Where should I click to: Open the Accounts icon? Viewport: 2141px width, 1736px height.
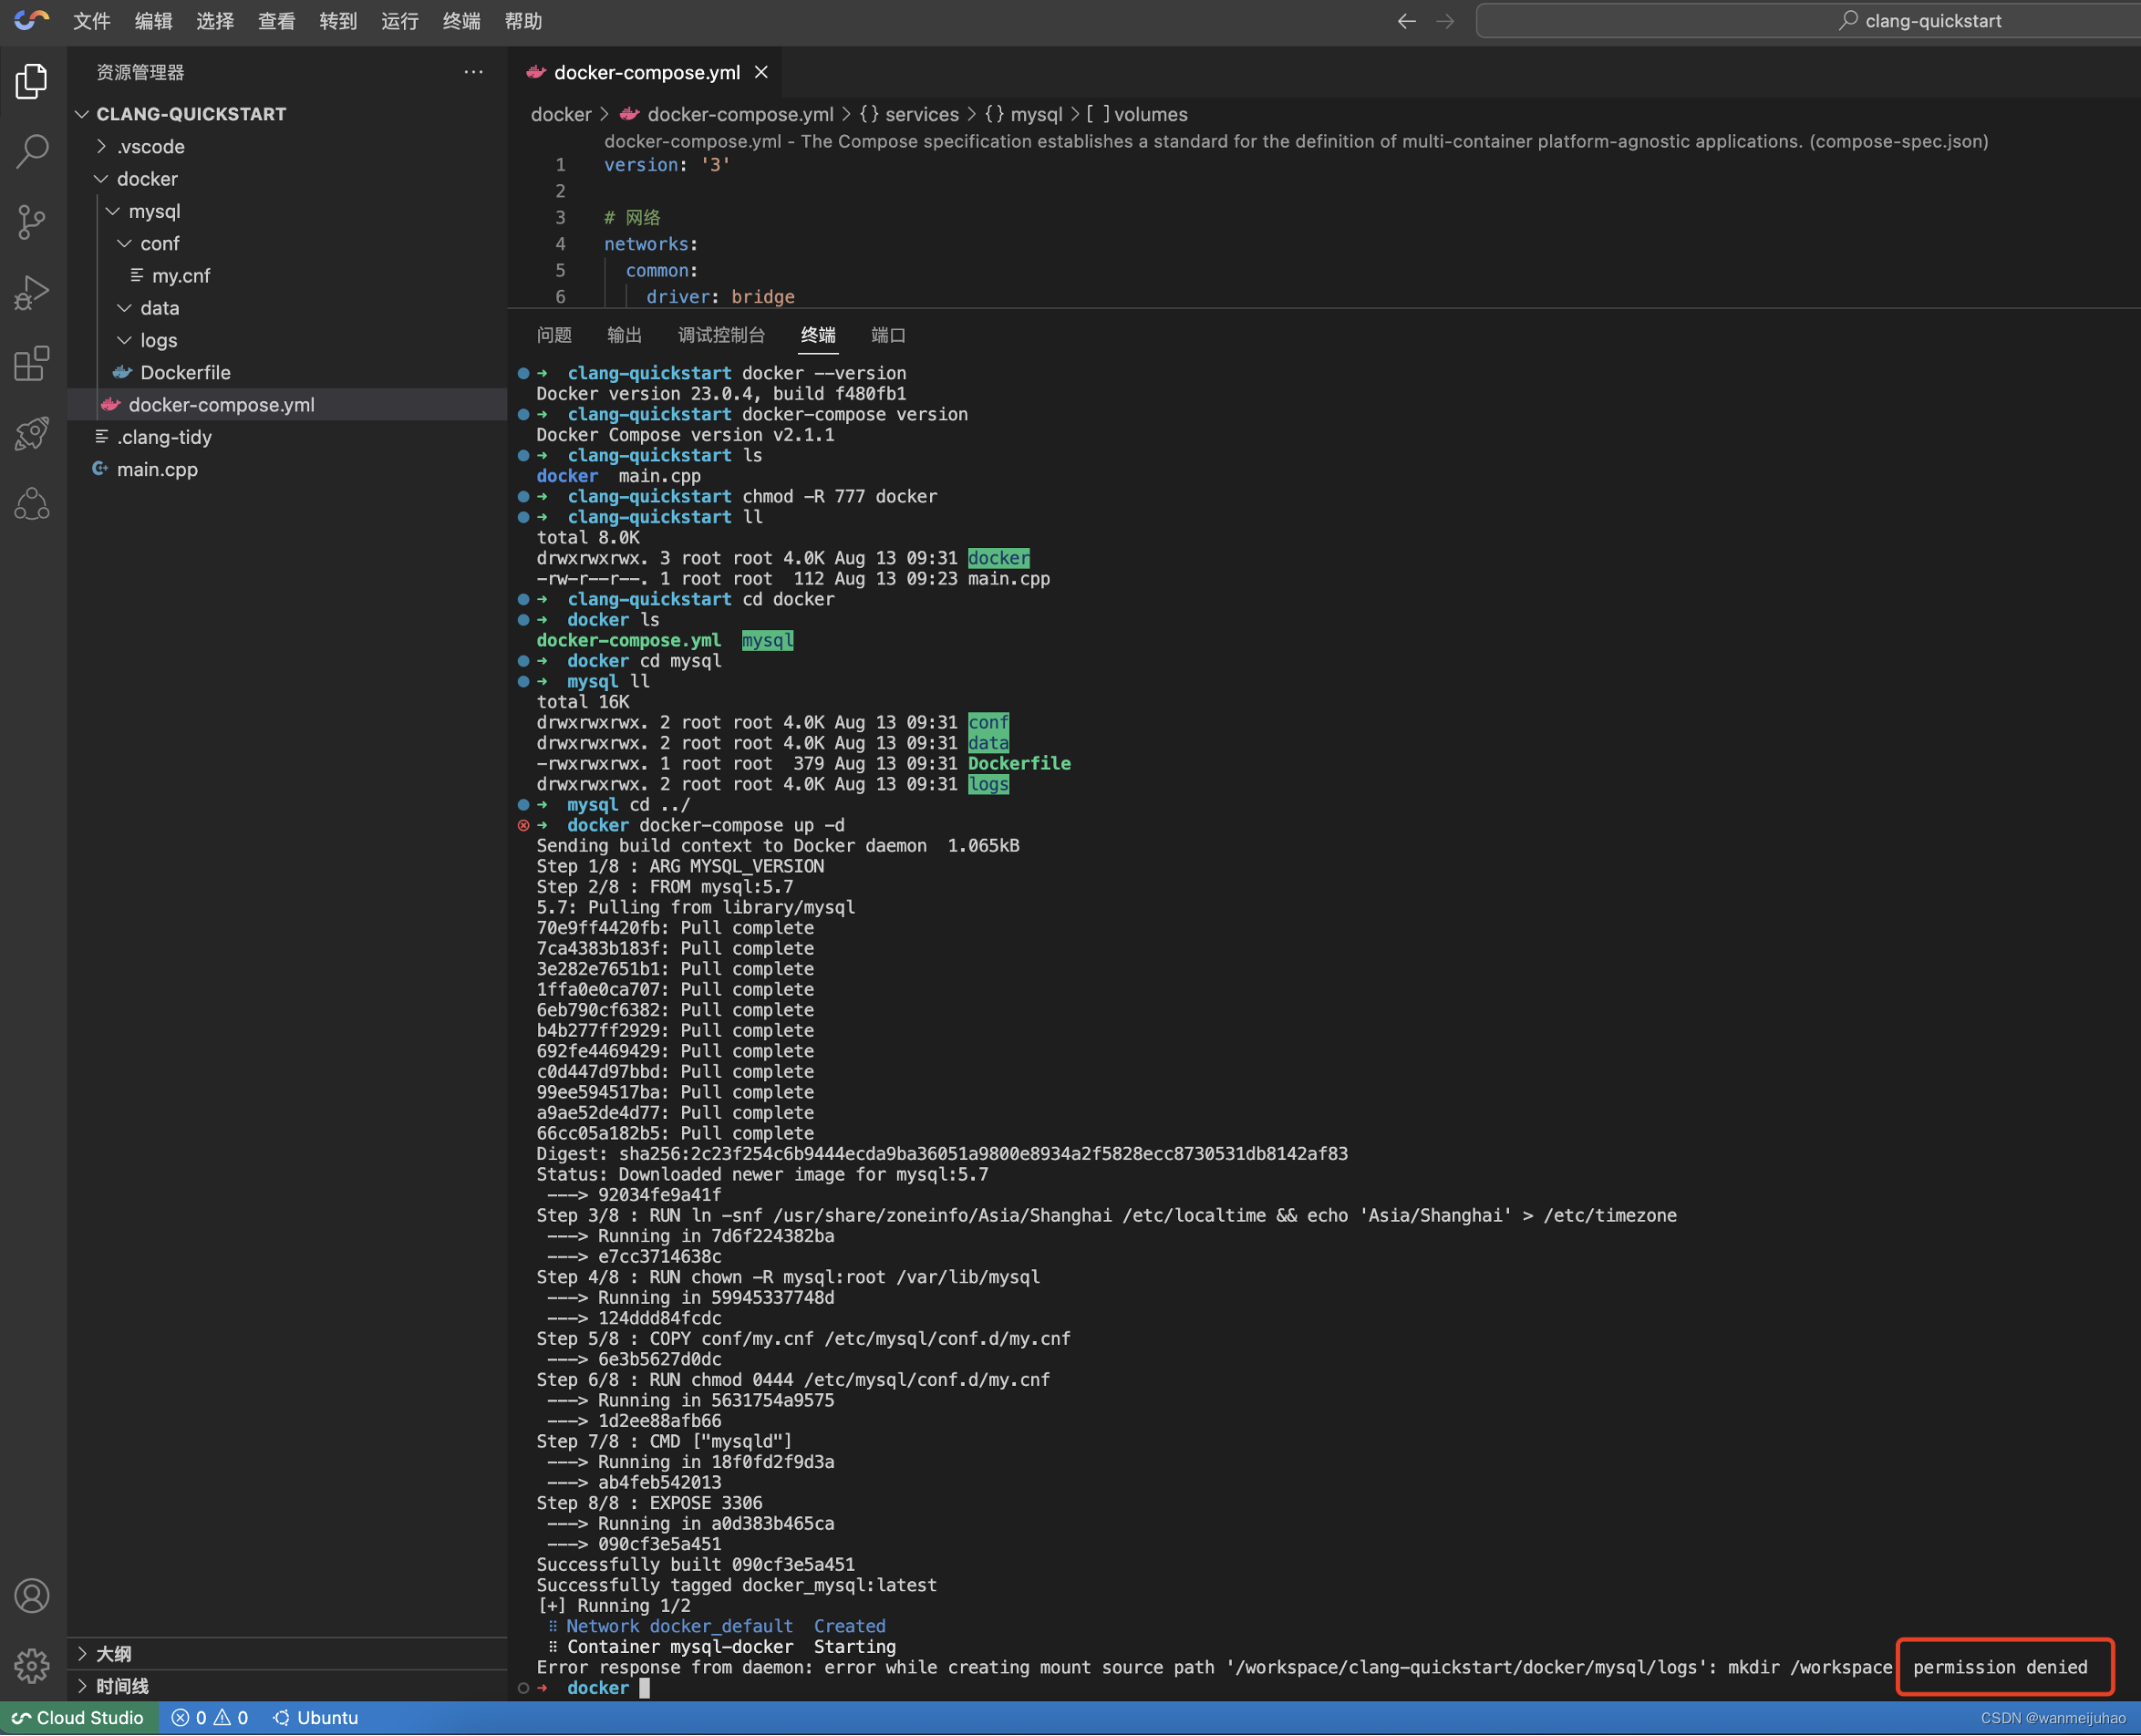[x=32, y=1596]
